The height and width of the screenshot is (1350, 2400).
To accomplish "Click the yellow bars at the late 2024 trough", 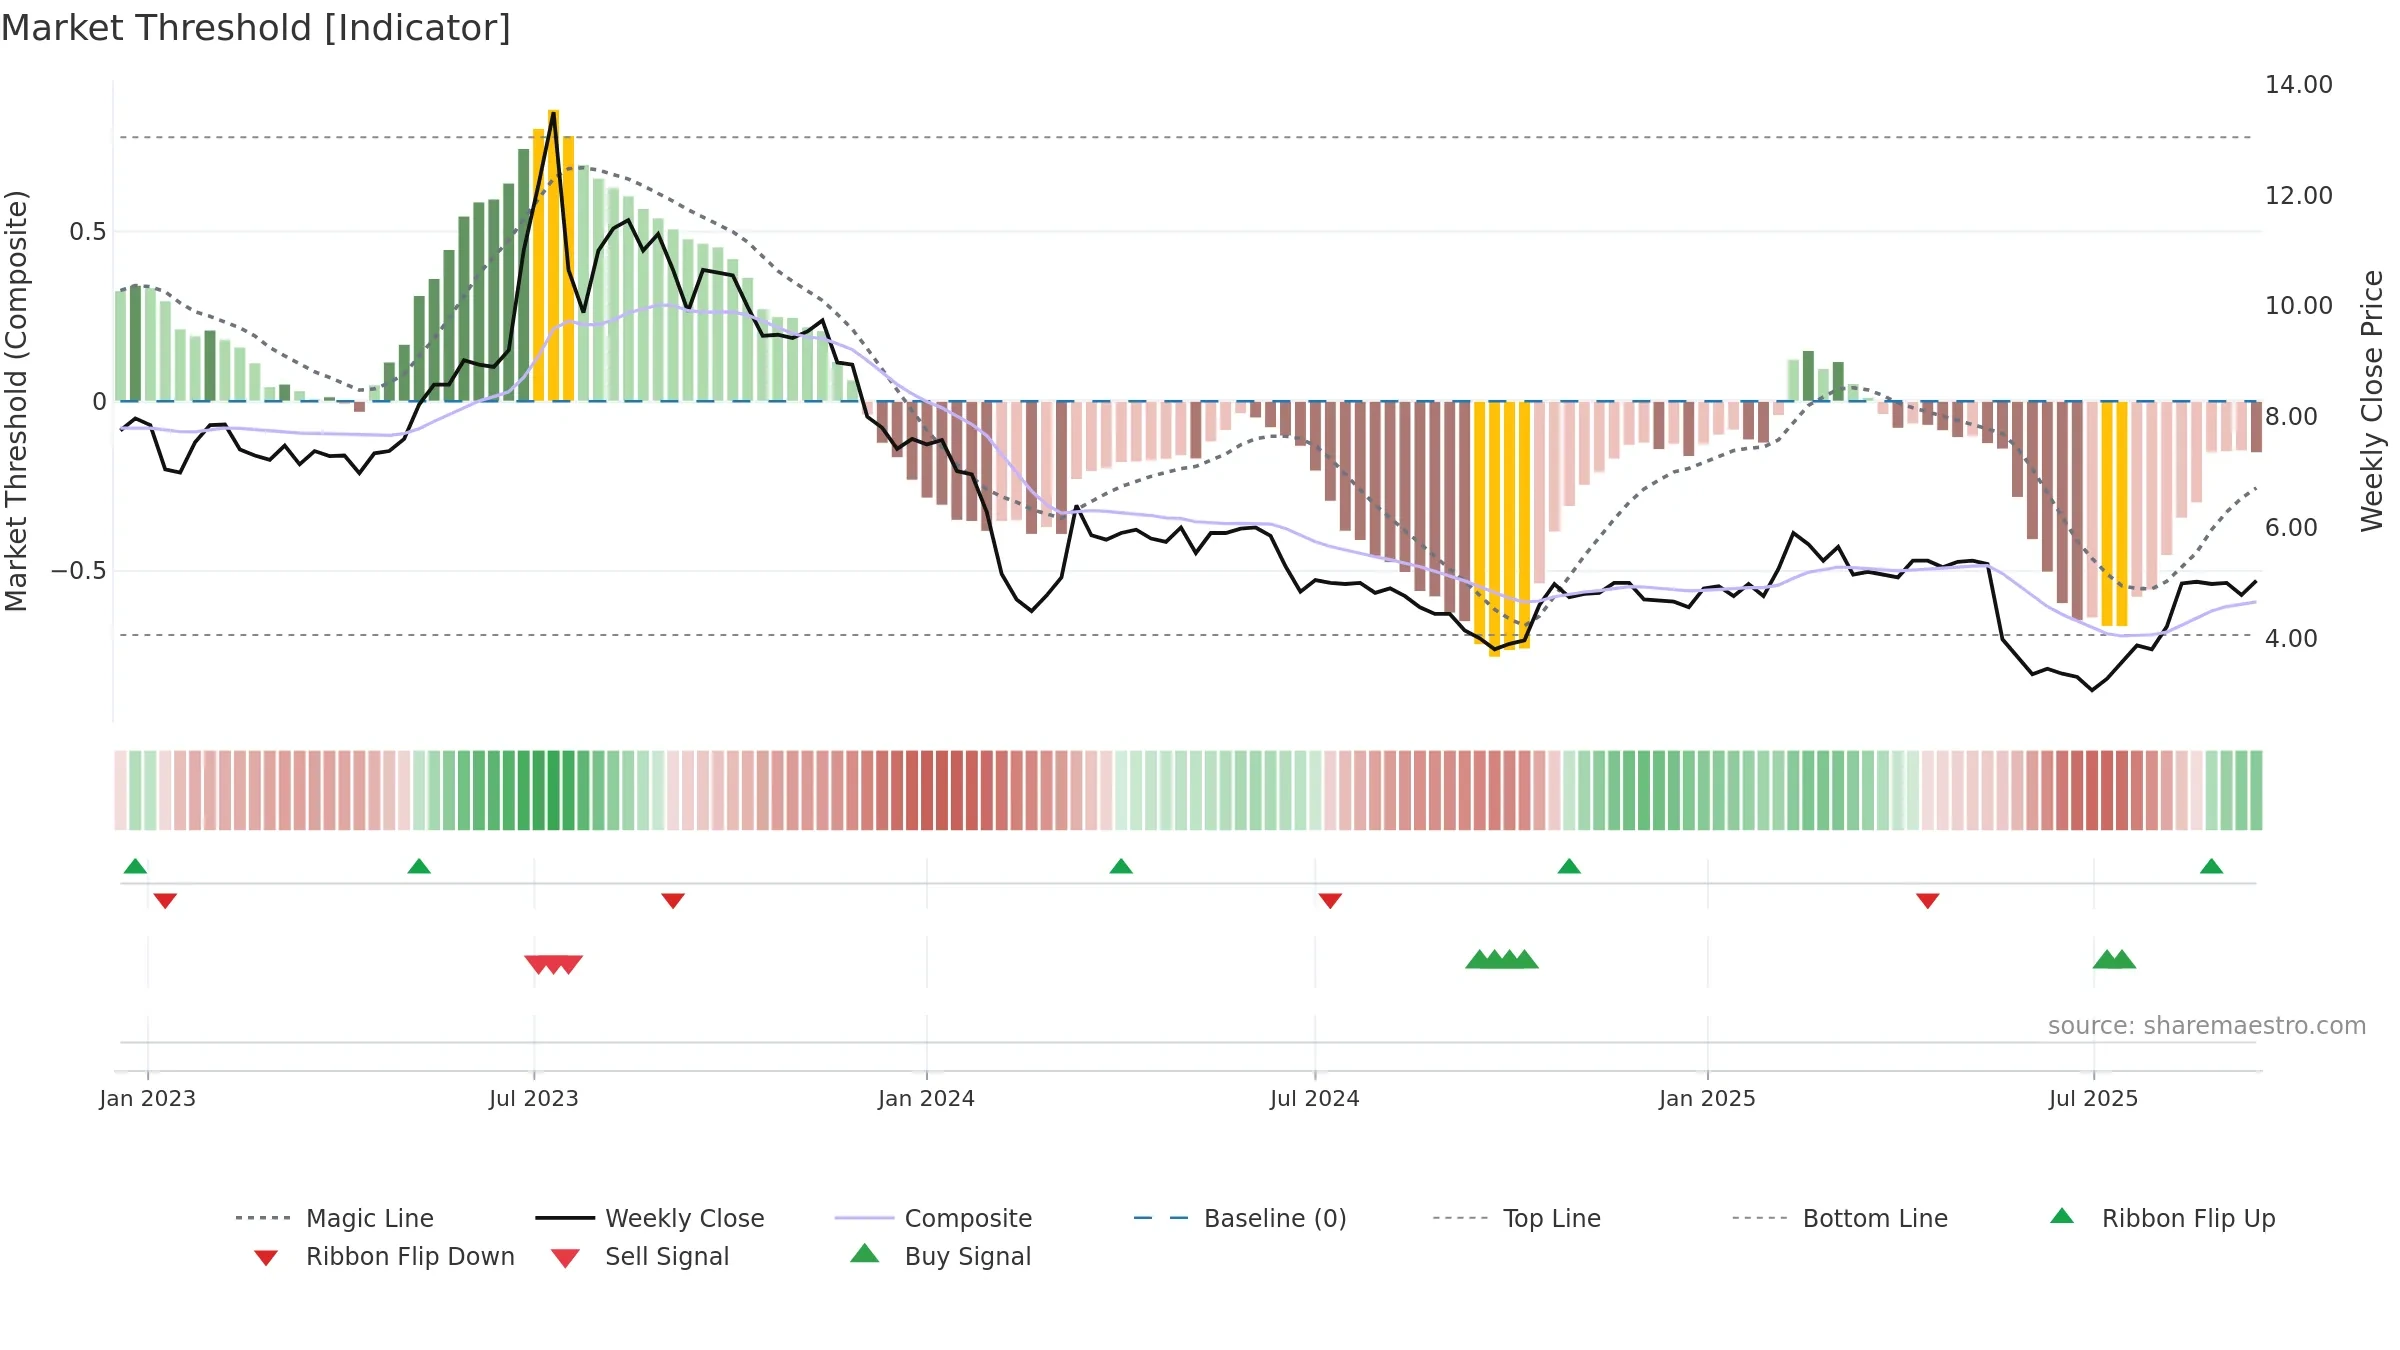I will [x=1502, y=528].
